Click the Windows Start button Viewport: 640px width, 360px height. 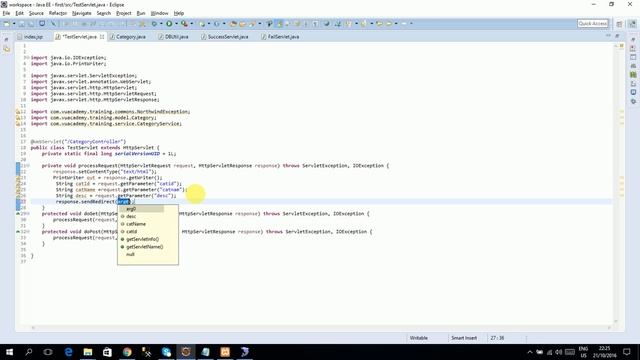click(9, 352)
